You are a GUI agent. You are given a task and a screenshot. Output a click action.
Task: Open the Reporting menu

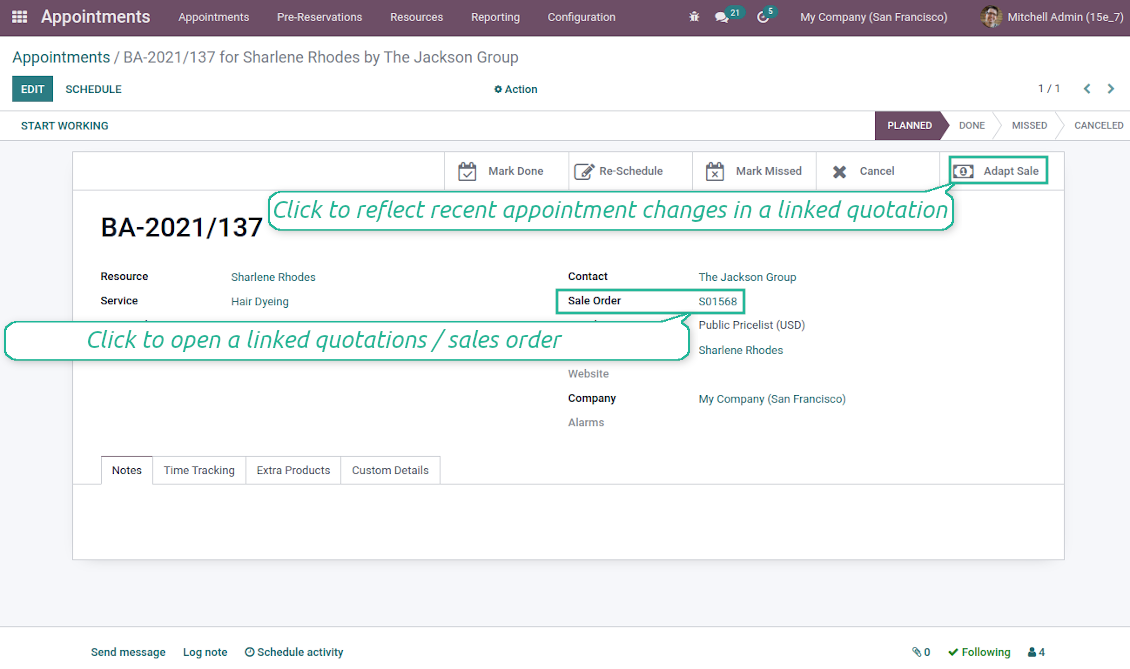(495, 17)
